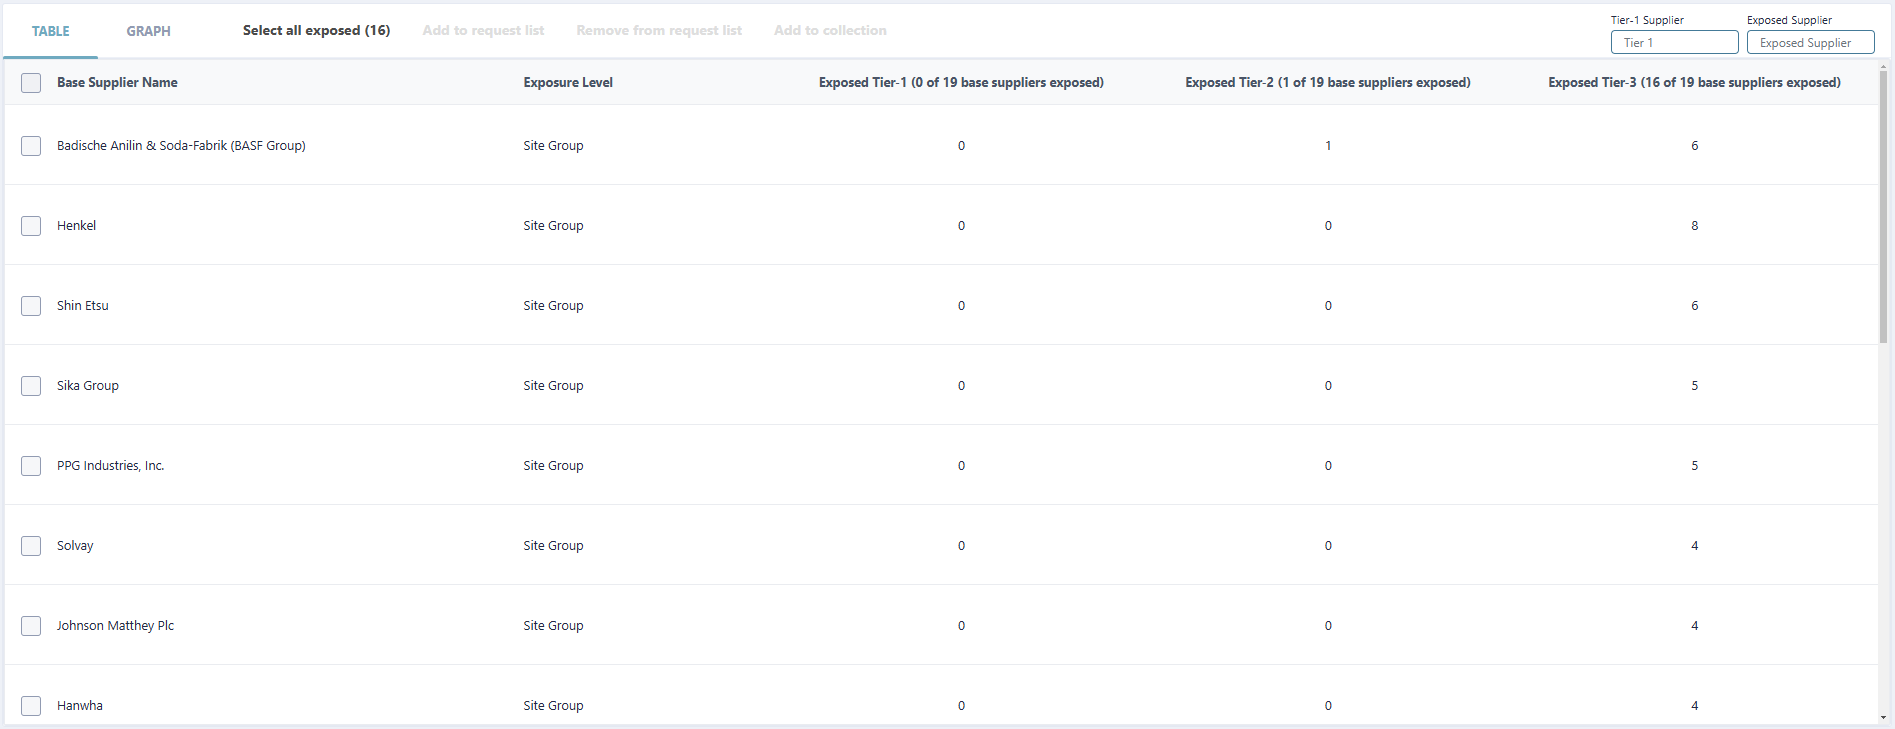
Task: Click Tier-3 value 4 in Hanwha row
Action: click(1694, 706)
